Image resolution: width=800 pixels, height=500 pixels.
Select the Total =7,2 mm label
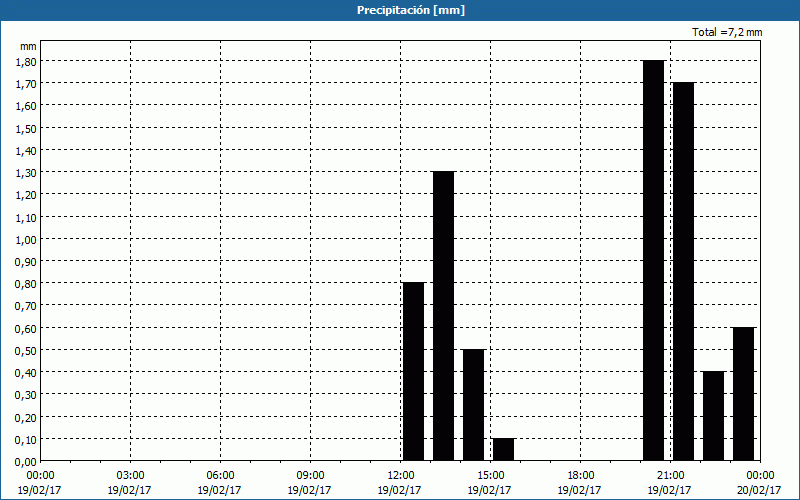coord(727,32)
